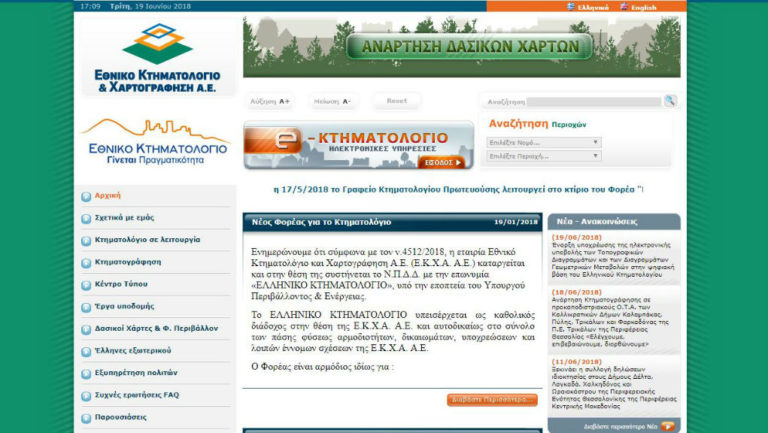Click Εθνικό Κτηματολόγιο Γίνεται Πραγματικότητα banner
The height and width of the screenshot is (433, 768).
(x=155, y=141)
